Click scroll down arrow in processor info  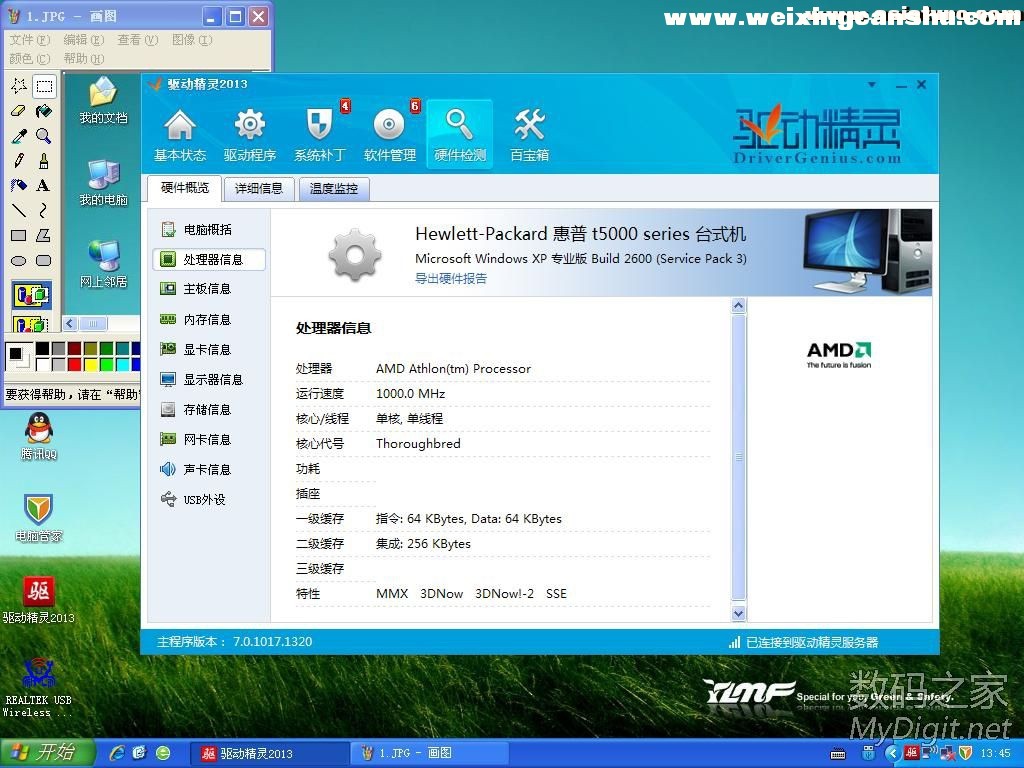739,613
